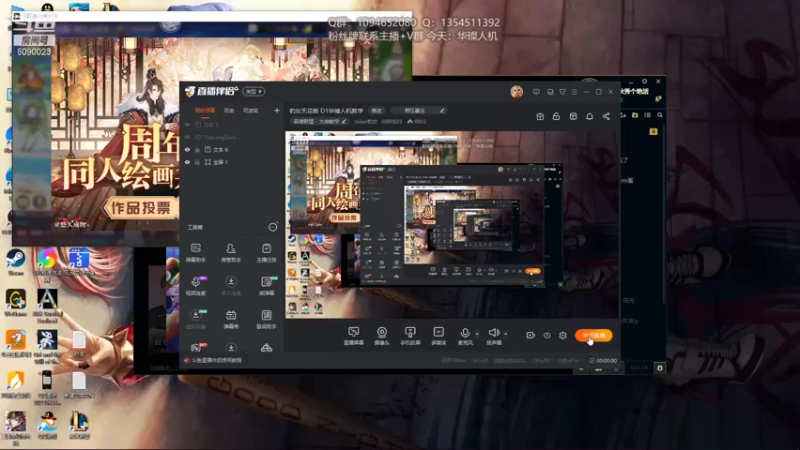The height and width of the screenshot is (450, 800).
Task: Add 直播屏幕 screen capture source
Action: point(353,336)
